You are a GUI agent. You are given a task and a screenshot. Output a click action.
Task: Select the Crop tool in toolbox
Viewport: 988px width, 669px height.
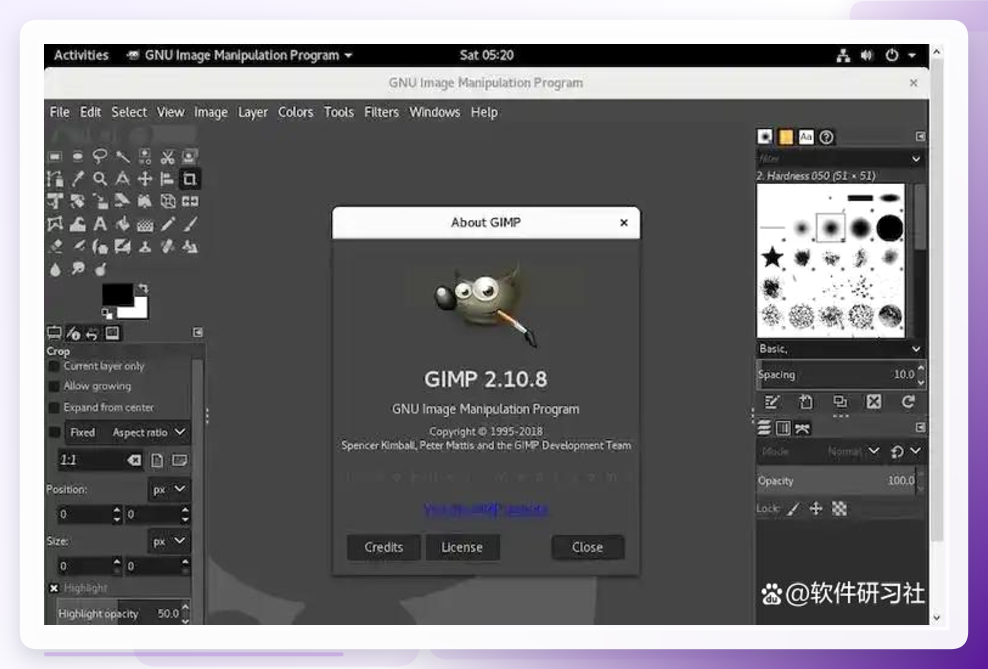[190, 179]
